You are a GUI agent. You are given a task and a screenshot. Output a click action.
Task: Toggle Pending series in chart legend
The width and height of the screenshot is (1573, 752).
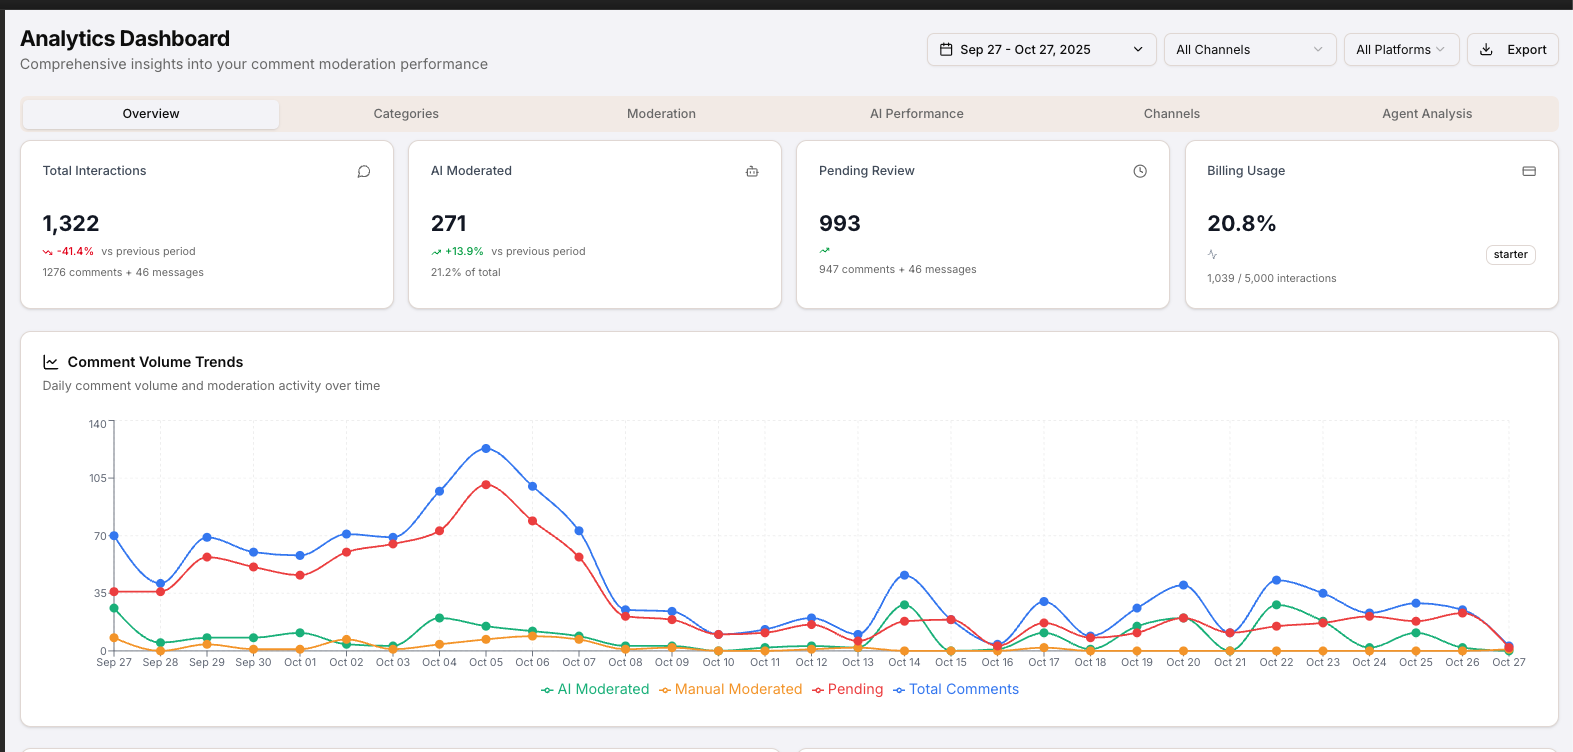coord(848,689)
